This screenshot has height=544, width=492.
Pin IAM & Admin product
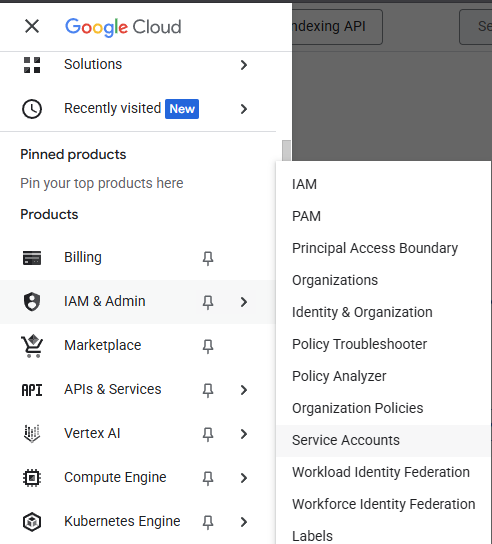(208, 302)
